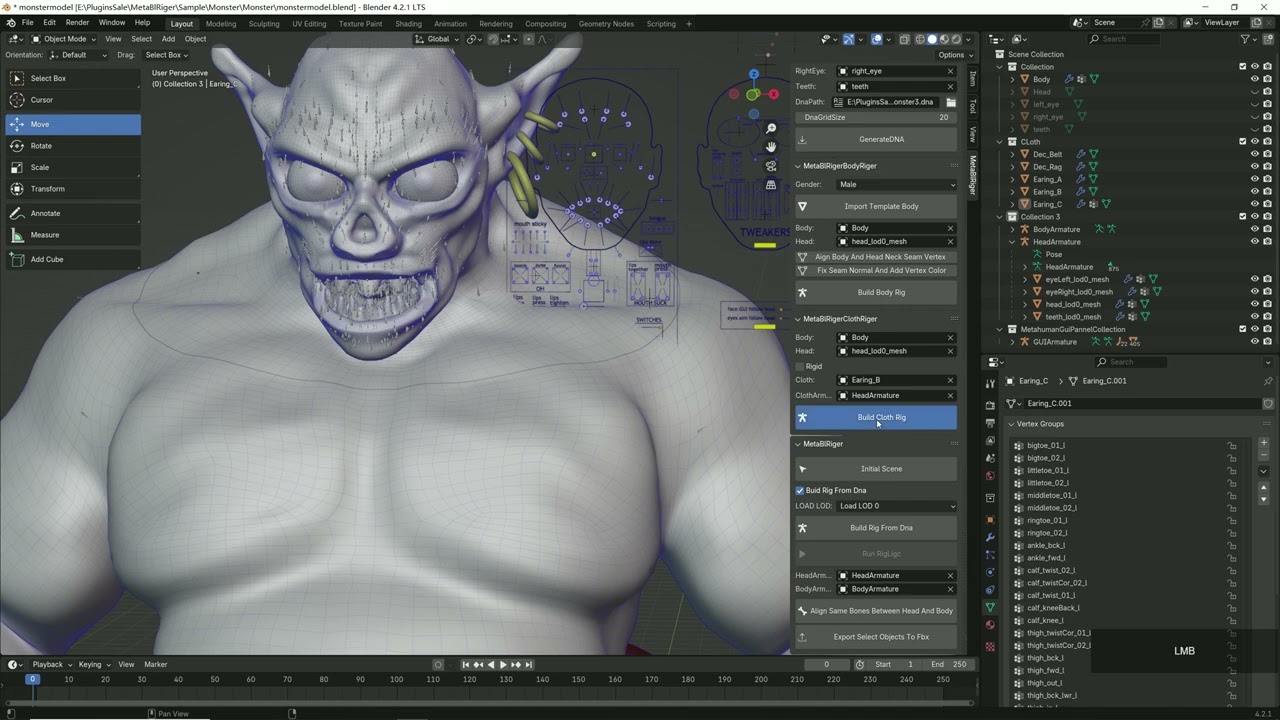Open the Item sidebar tab
The height and width of the screenshot is (720, 1280).
coord(973,78)
